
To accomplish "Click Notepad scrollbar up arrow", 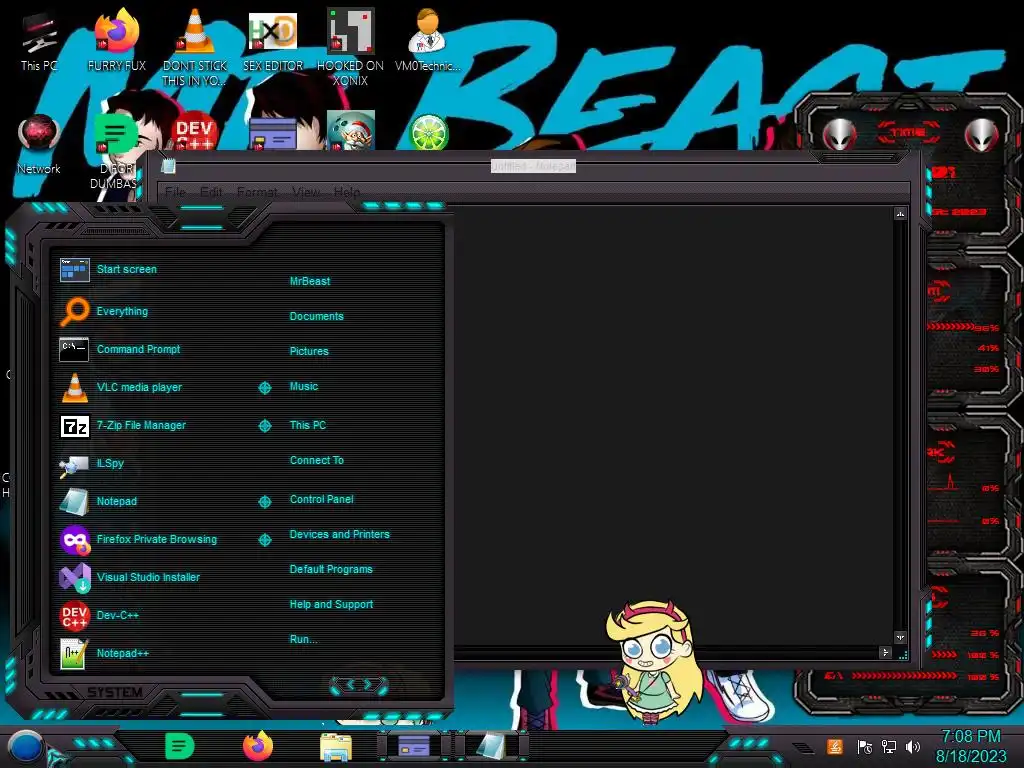I will click(x=901, y=214).
